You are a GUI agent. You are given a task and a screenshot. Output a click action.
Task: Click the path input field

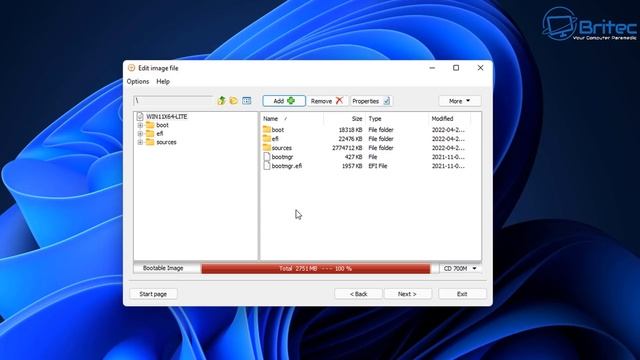[x=173, y=100]
